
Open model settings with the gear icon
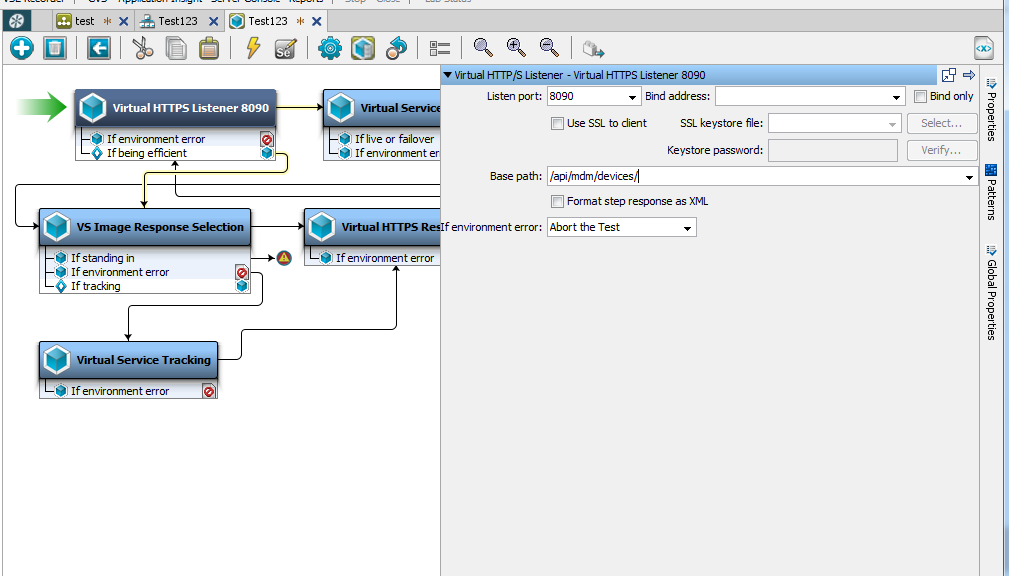click(330, 47)
